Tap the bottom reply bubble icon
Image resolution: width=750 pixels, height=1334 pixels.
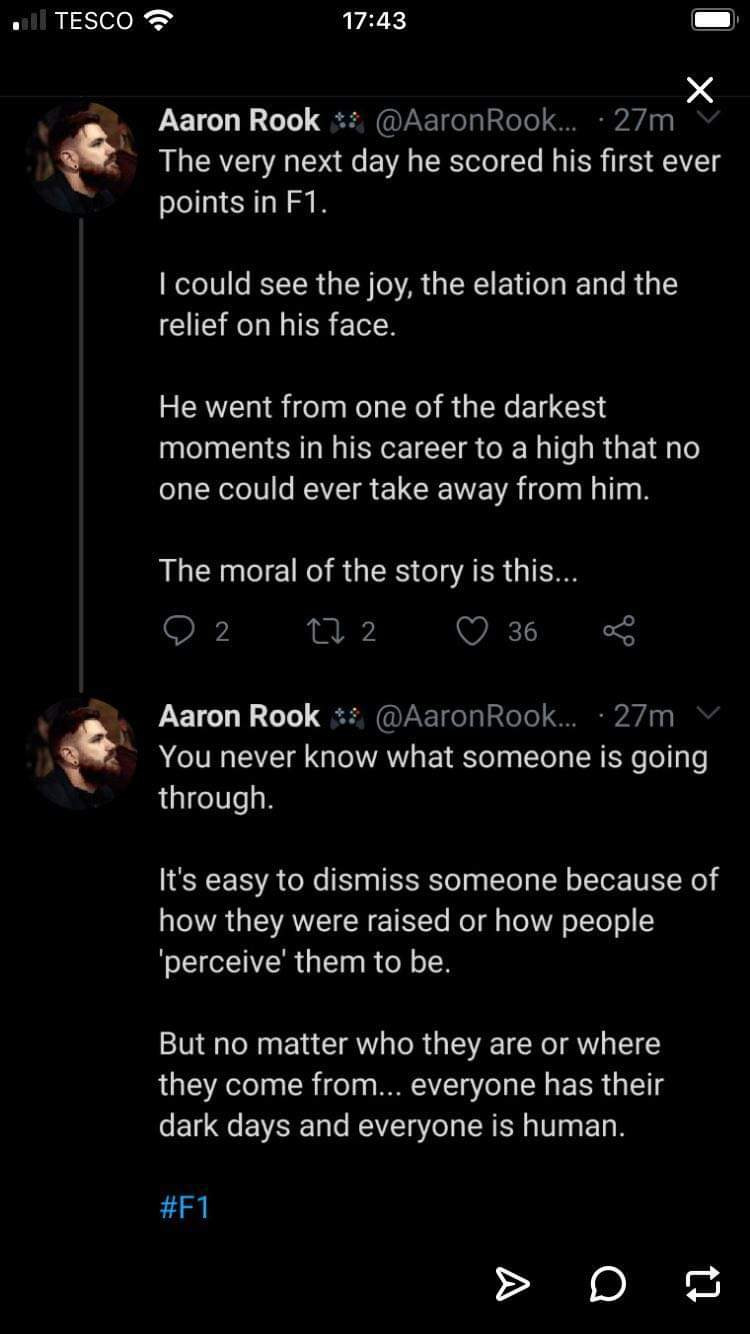(607, 1284)
